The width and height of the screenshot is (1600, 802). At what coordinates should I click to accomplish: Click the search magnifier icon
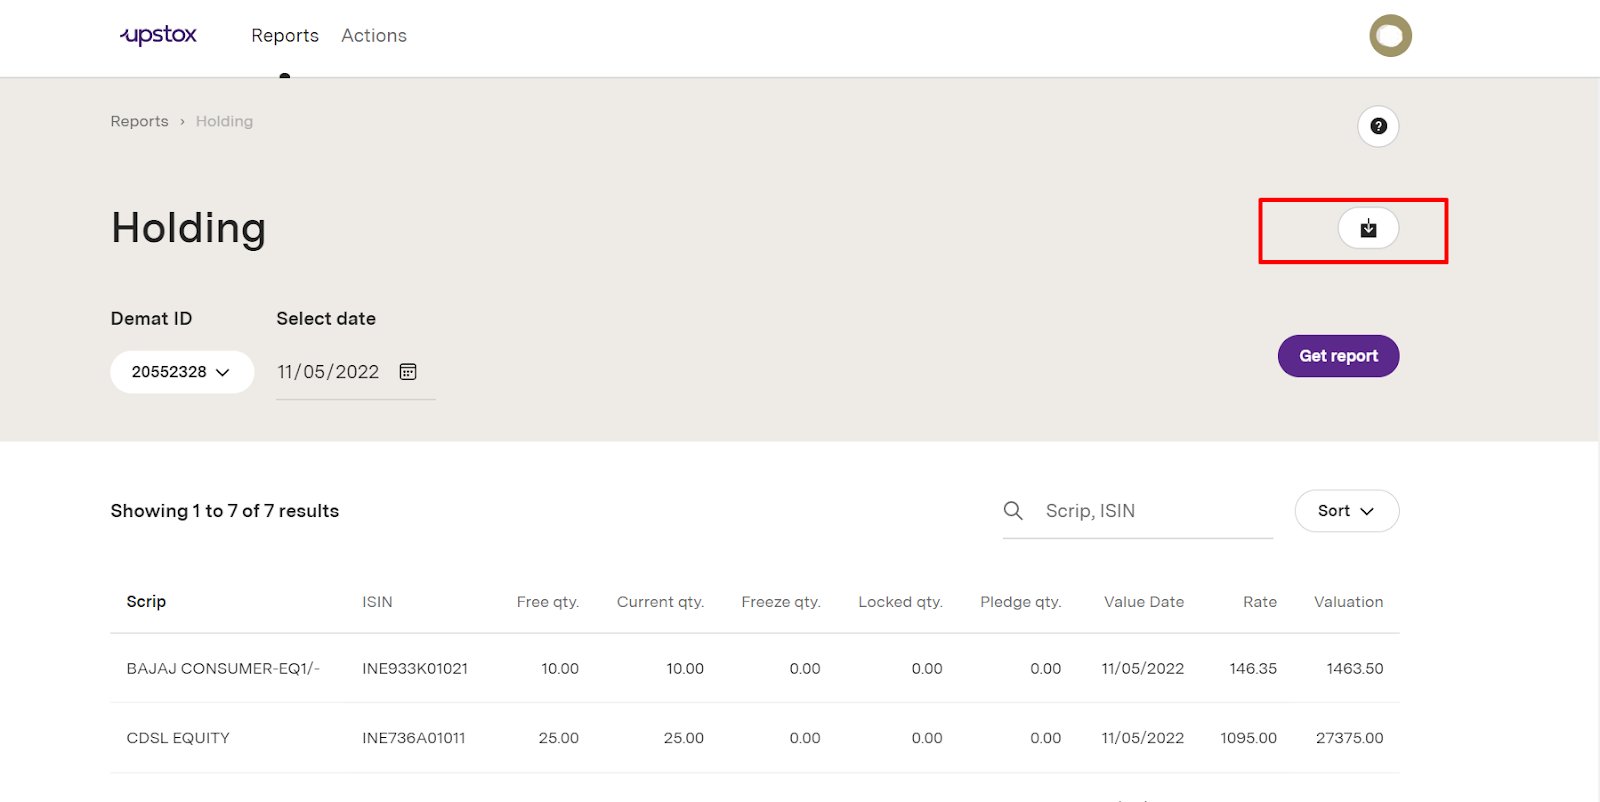pyautogui.click(x=1013, y=511)
